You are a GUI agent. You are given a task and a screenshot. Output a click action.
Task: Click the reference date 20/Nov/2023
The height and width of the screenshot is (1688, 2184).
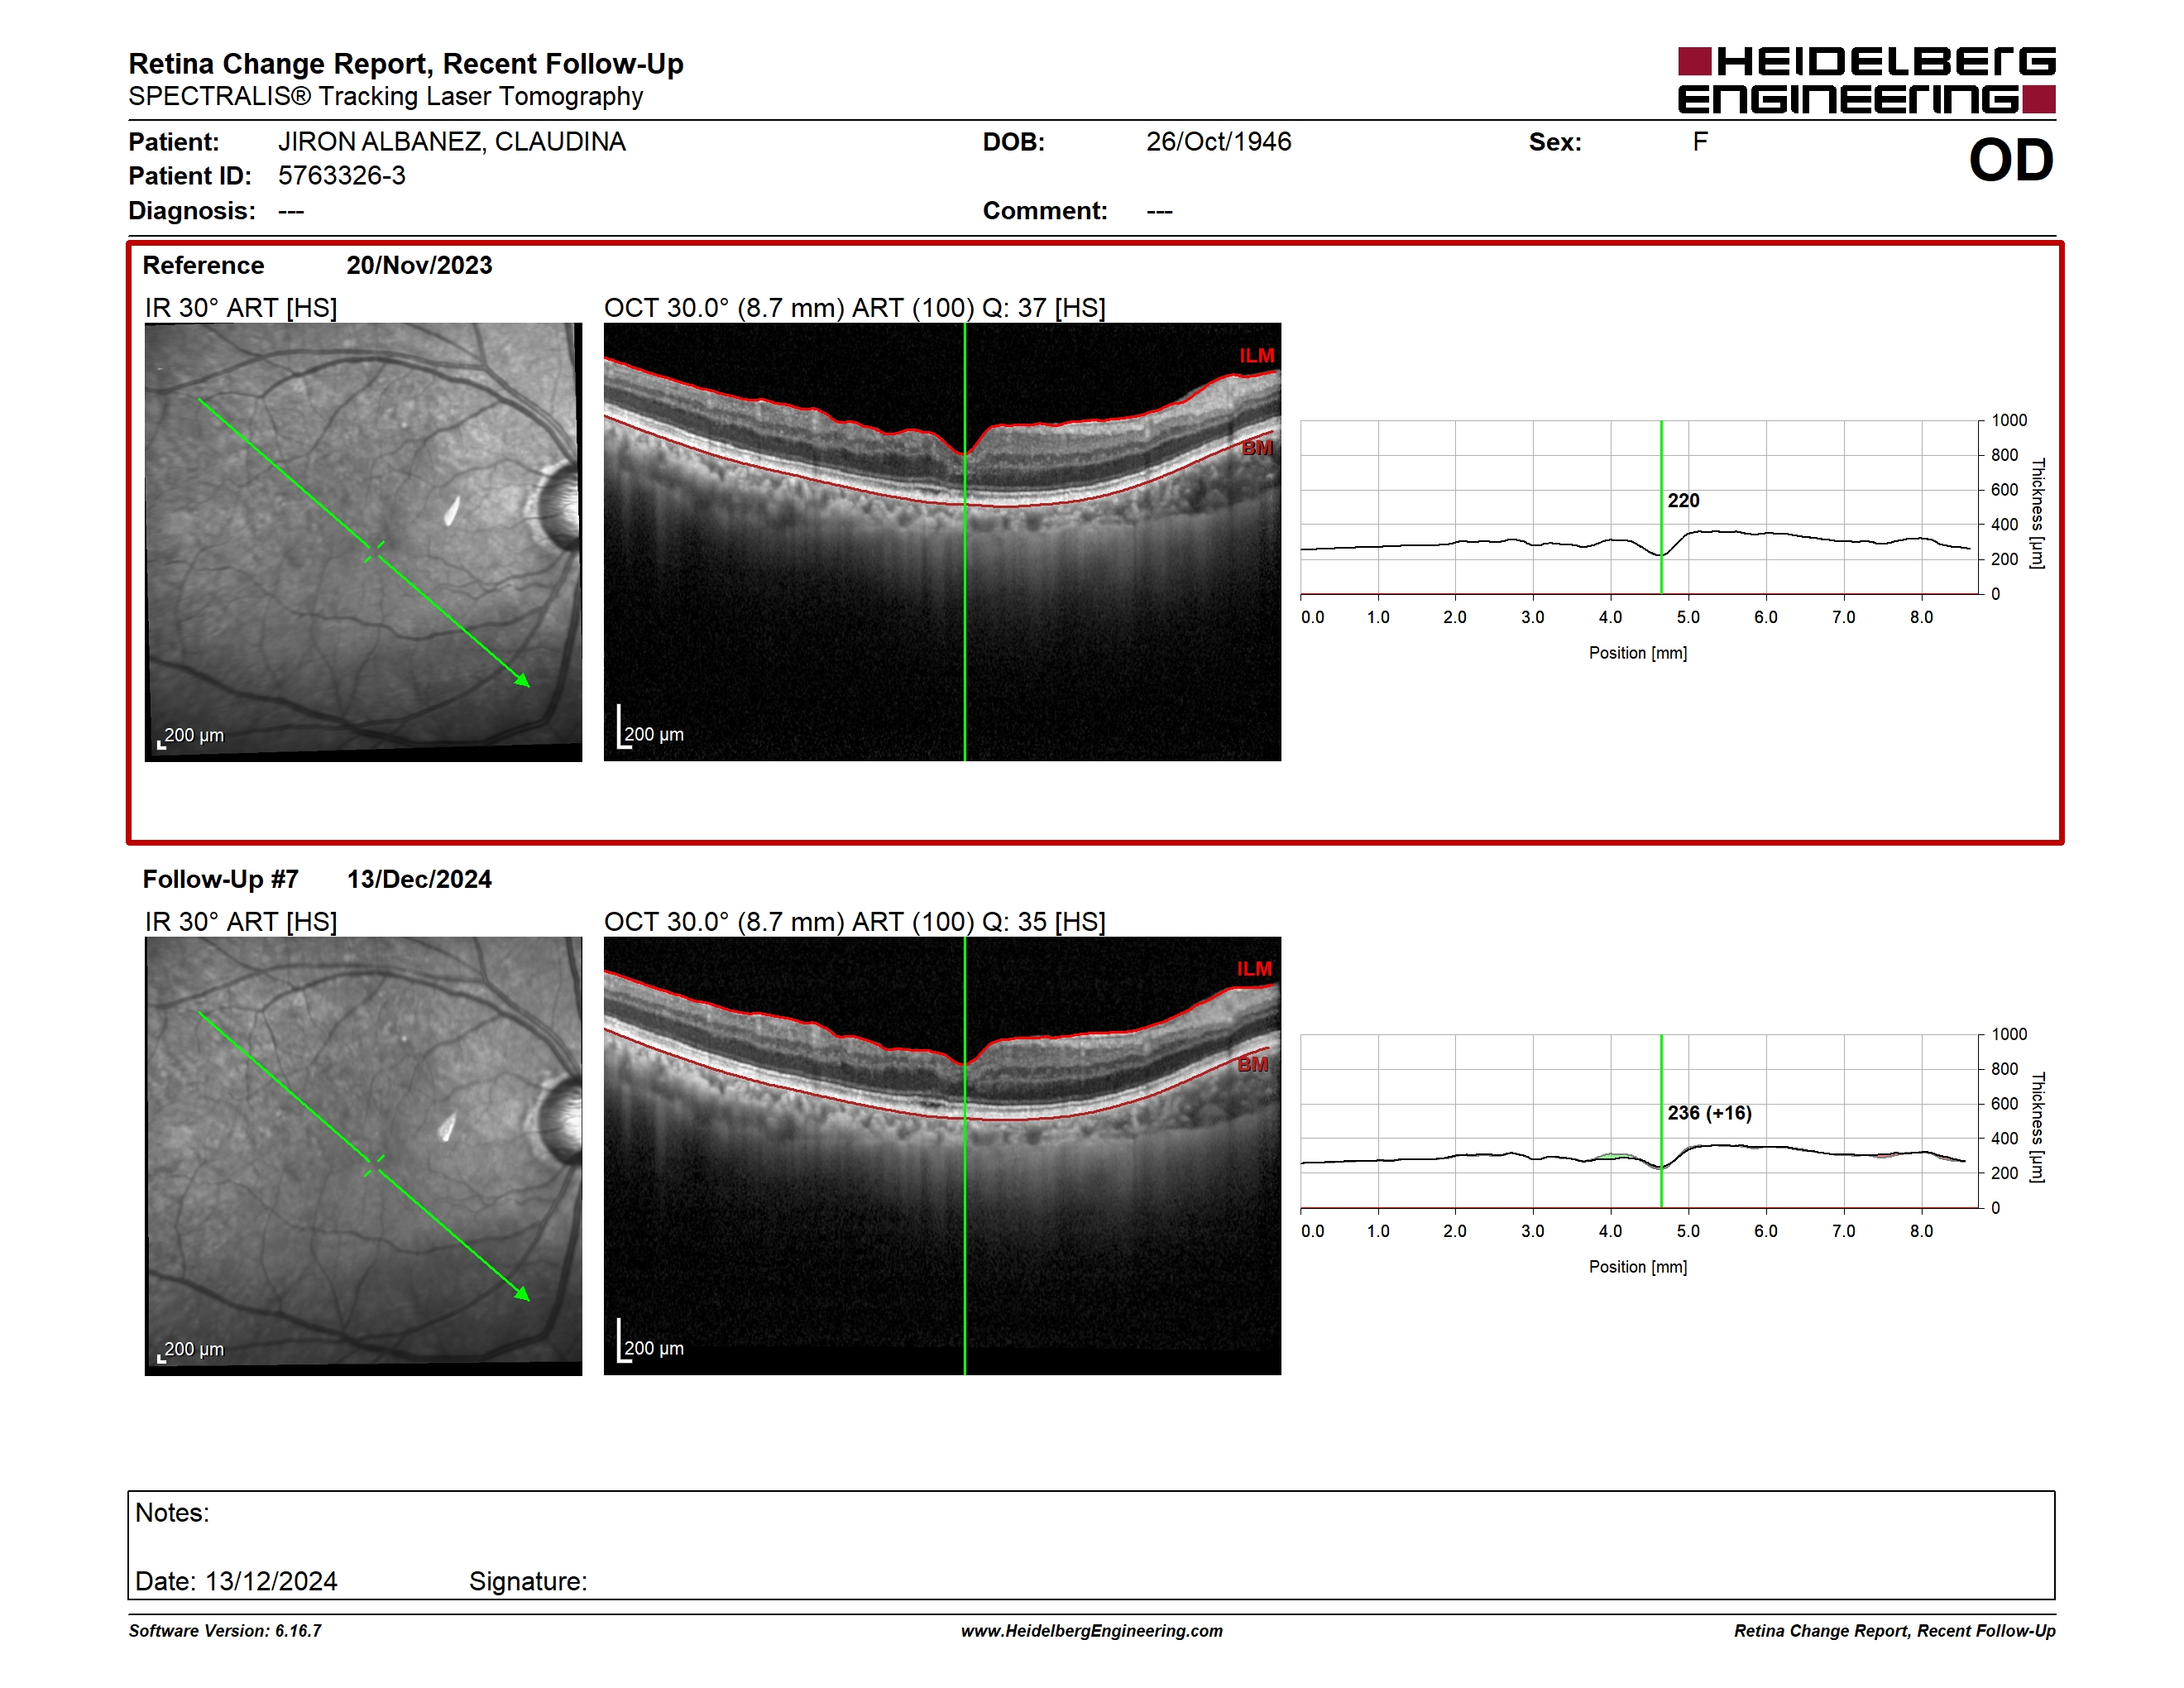pos(419,265)
